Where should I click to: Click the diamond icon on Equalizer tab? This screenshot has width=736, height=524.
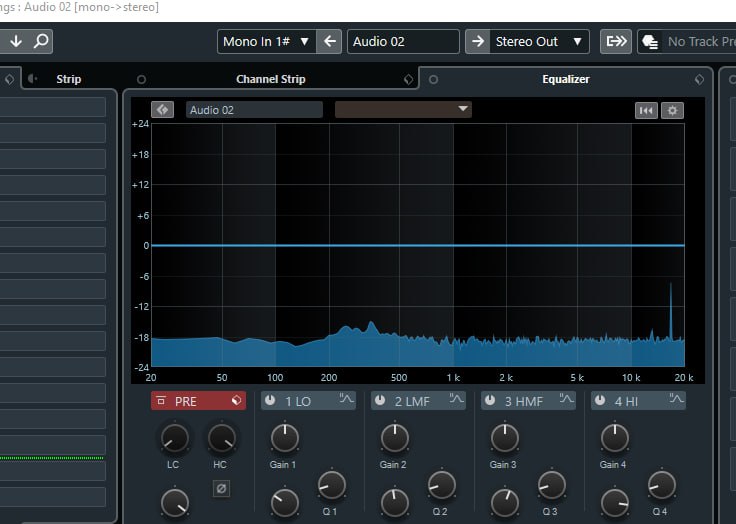pyautogui.click(x=699, y=79)
